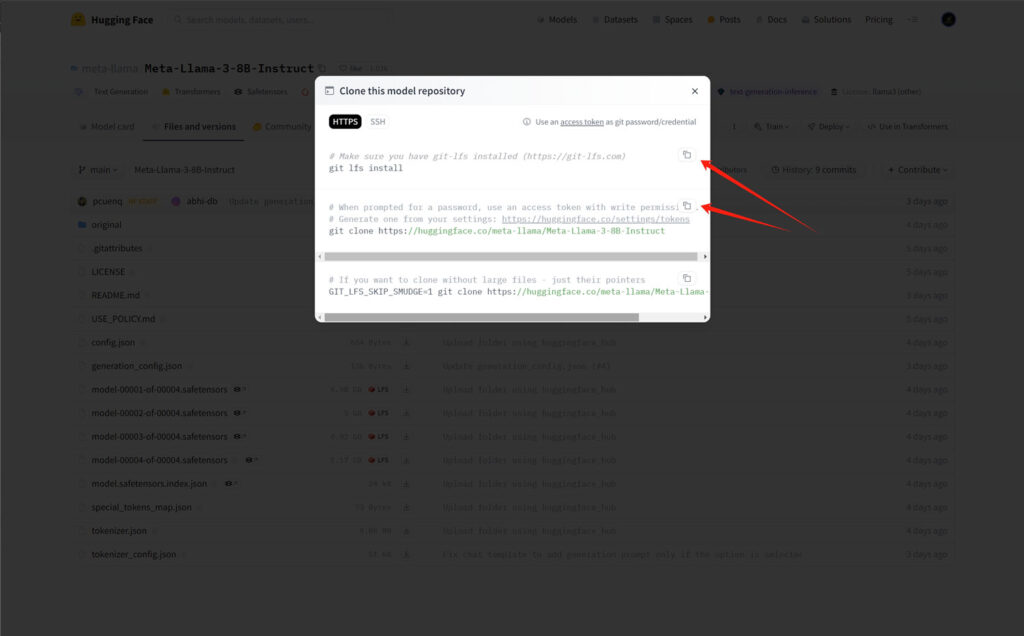1024x636 pixels.
Task: Click the skip-smudge block horizontal scrollbar
Action: tap(481, 317)
